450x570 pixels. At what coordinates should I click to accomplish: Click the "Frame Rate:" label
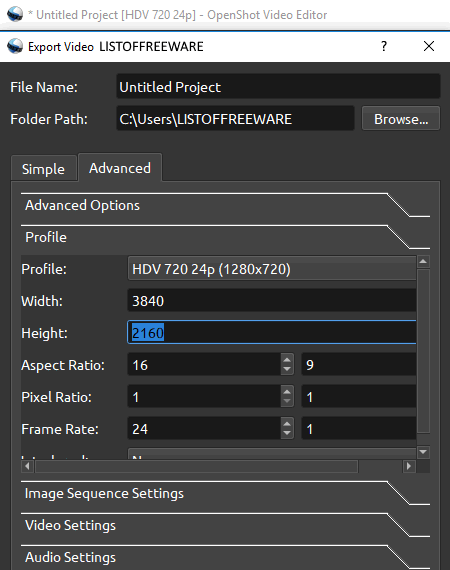pos(60,429)
